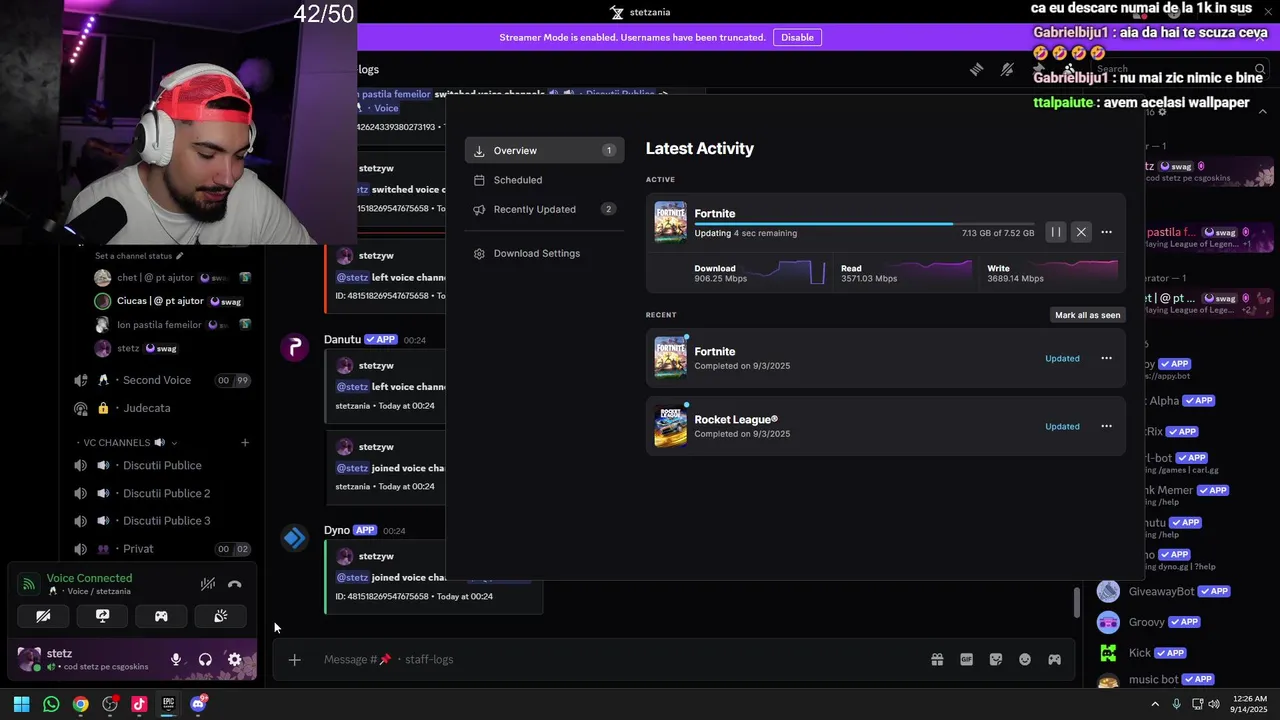Start an activity in voice channel
This screenshot has width=1280, height=720.
[161, 616]
